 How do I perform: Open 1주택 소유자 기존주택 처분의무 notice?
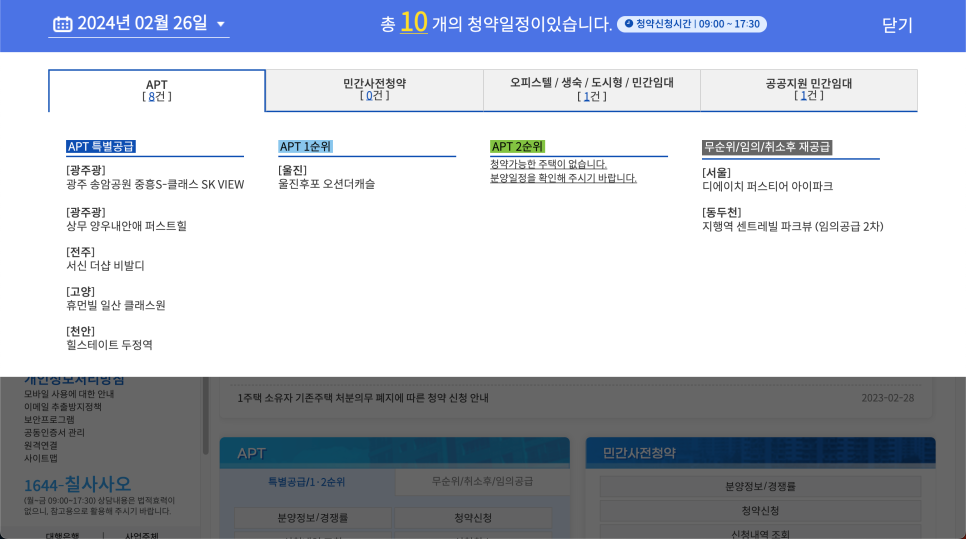coord(363,398)
